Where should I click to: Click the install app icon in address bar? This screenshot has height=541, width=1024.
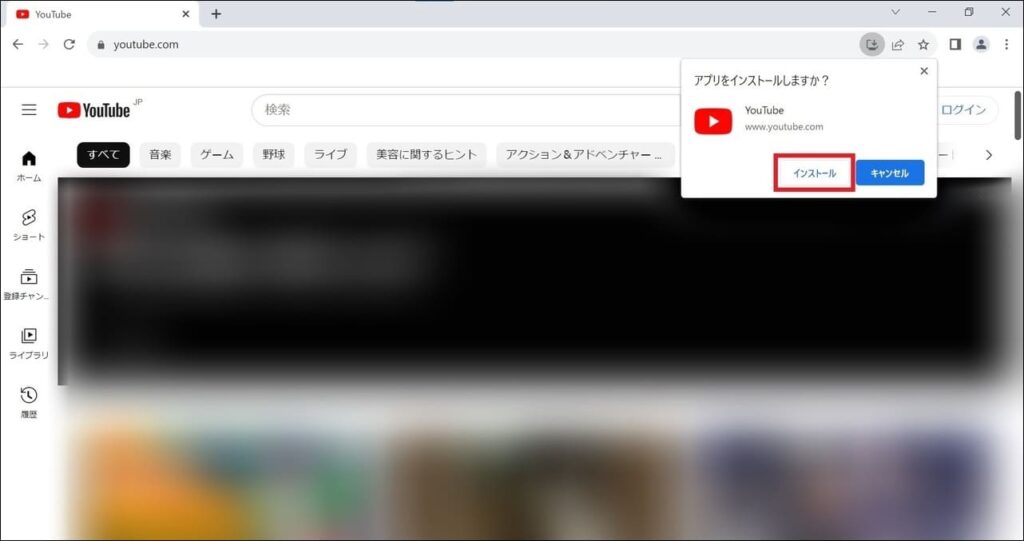coord(872,44)
